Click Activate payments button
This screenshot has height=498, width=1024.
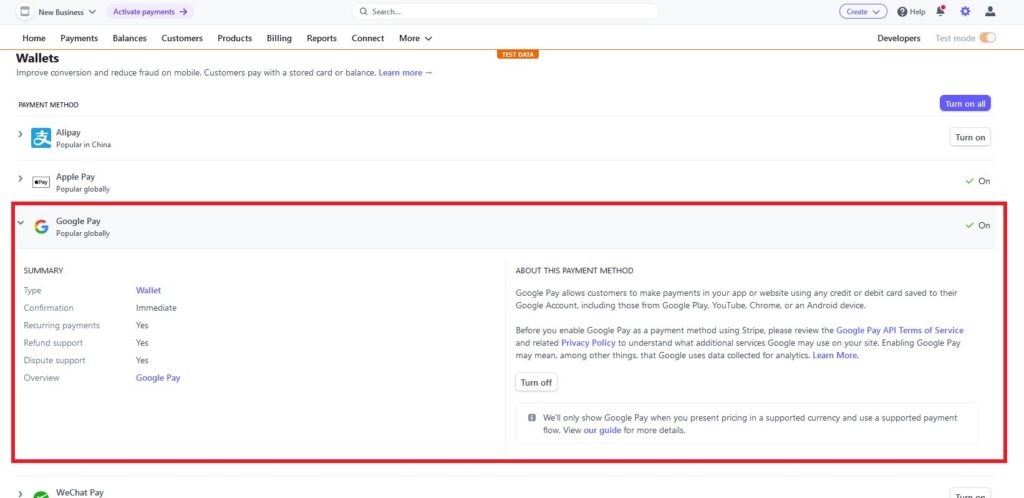point(150,12)
